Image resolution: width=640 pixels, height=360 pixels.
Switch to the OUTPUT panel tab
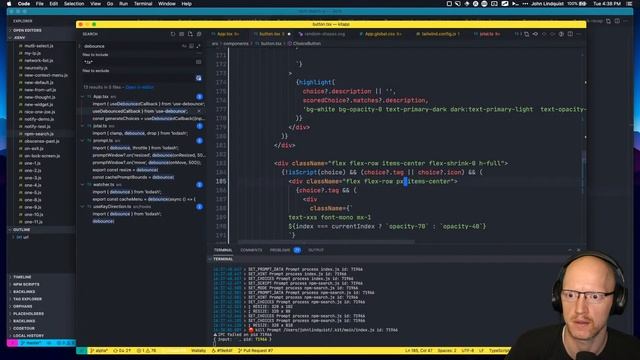[x=316, y=250]
